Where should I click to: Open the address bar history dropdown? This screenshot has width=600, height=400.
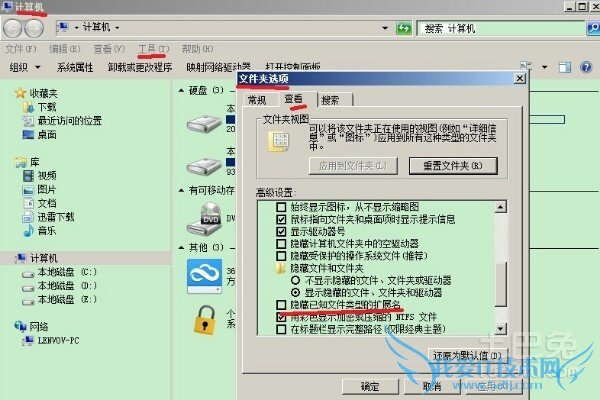385,28
